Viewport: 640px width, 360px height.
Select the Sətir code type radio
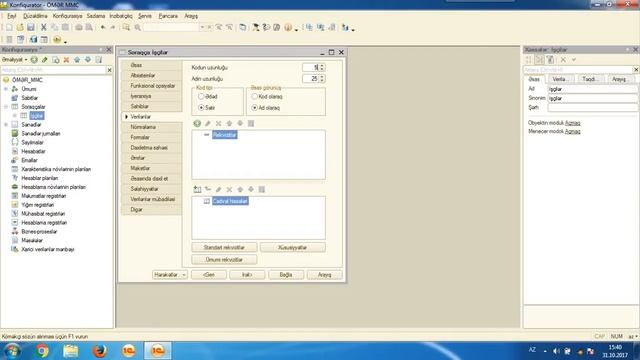pyautogui.click(x=201, y=108)
